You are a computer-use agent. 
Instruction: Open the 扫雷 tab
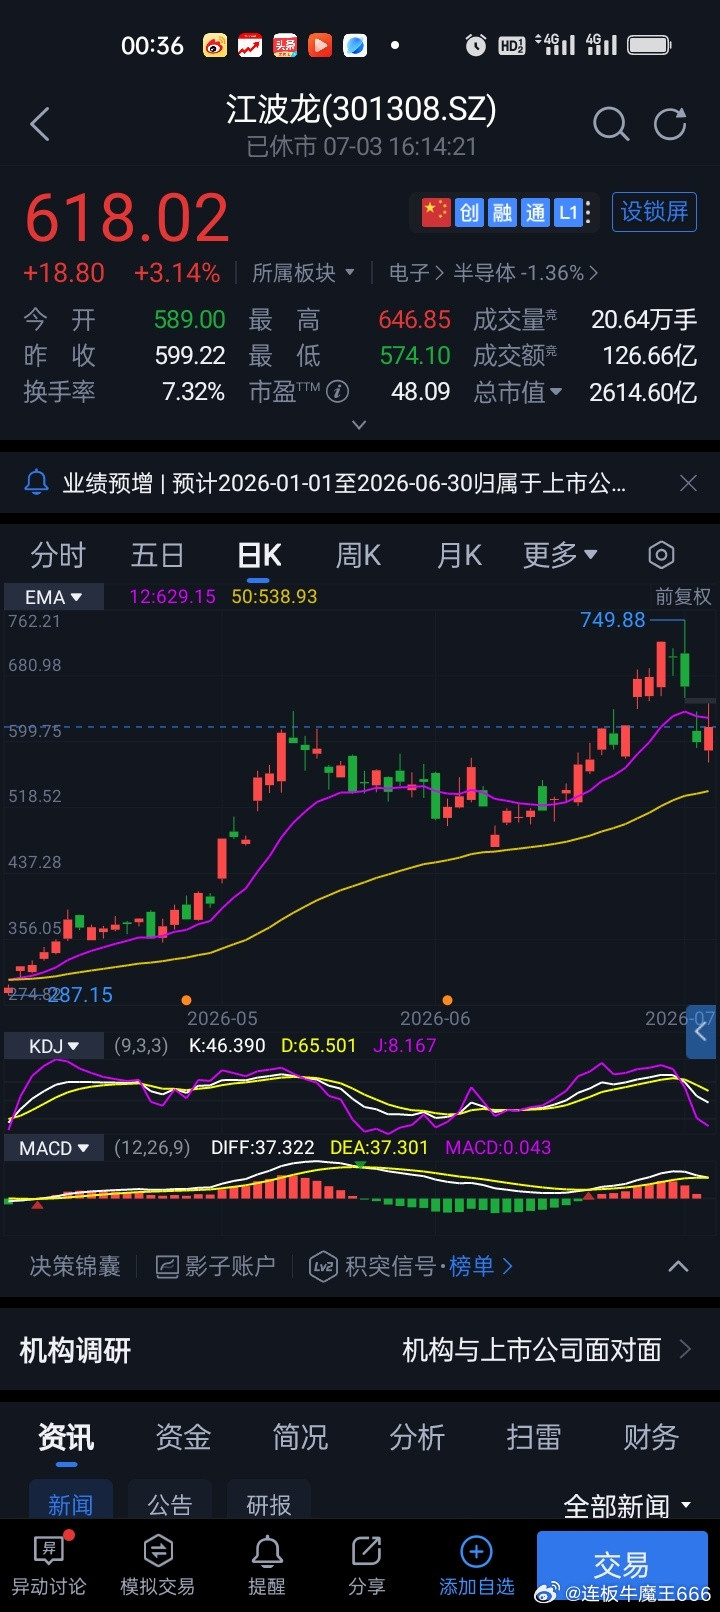pyautogui.click(x=534, y=1437)
